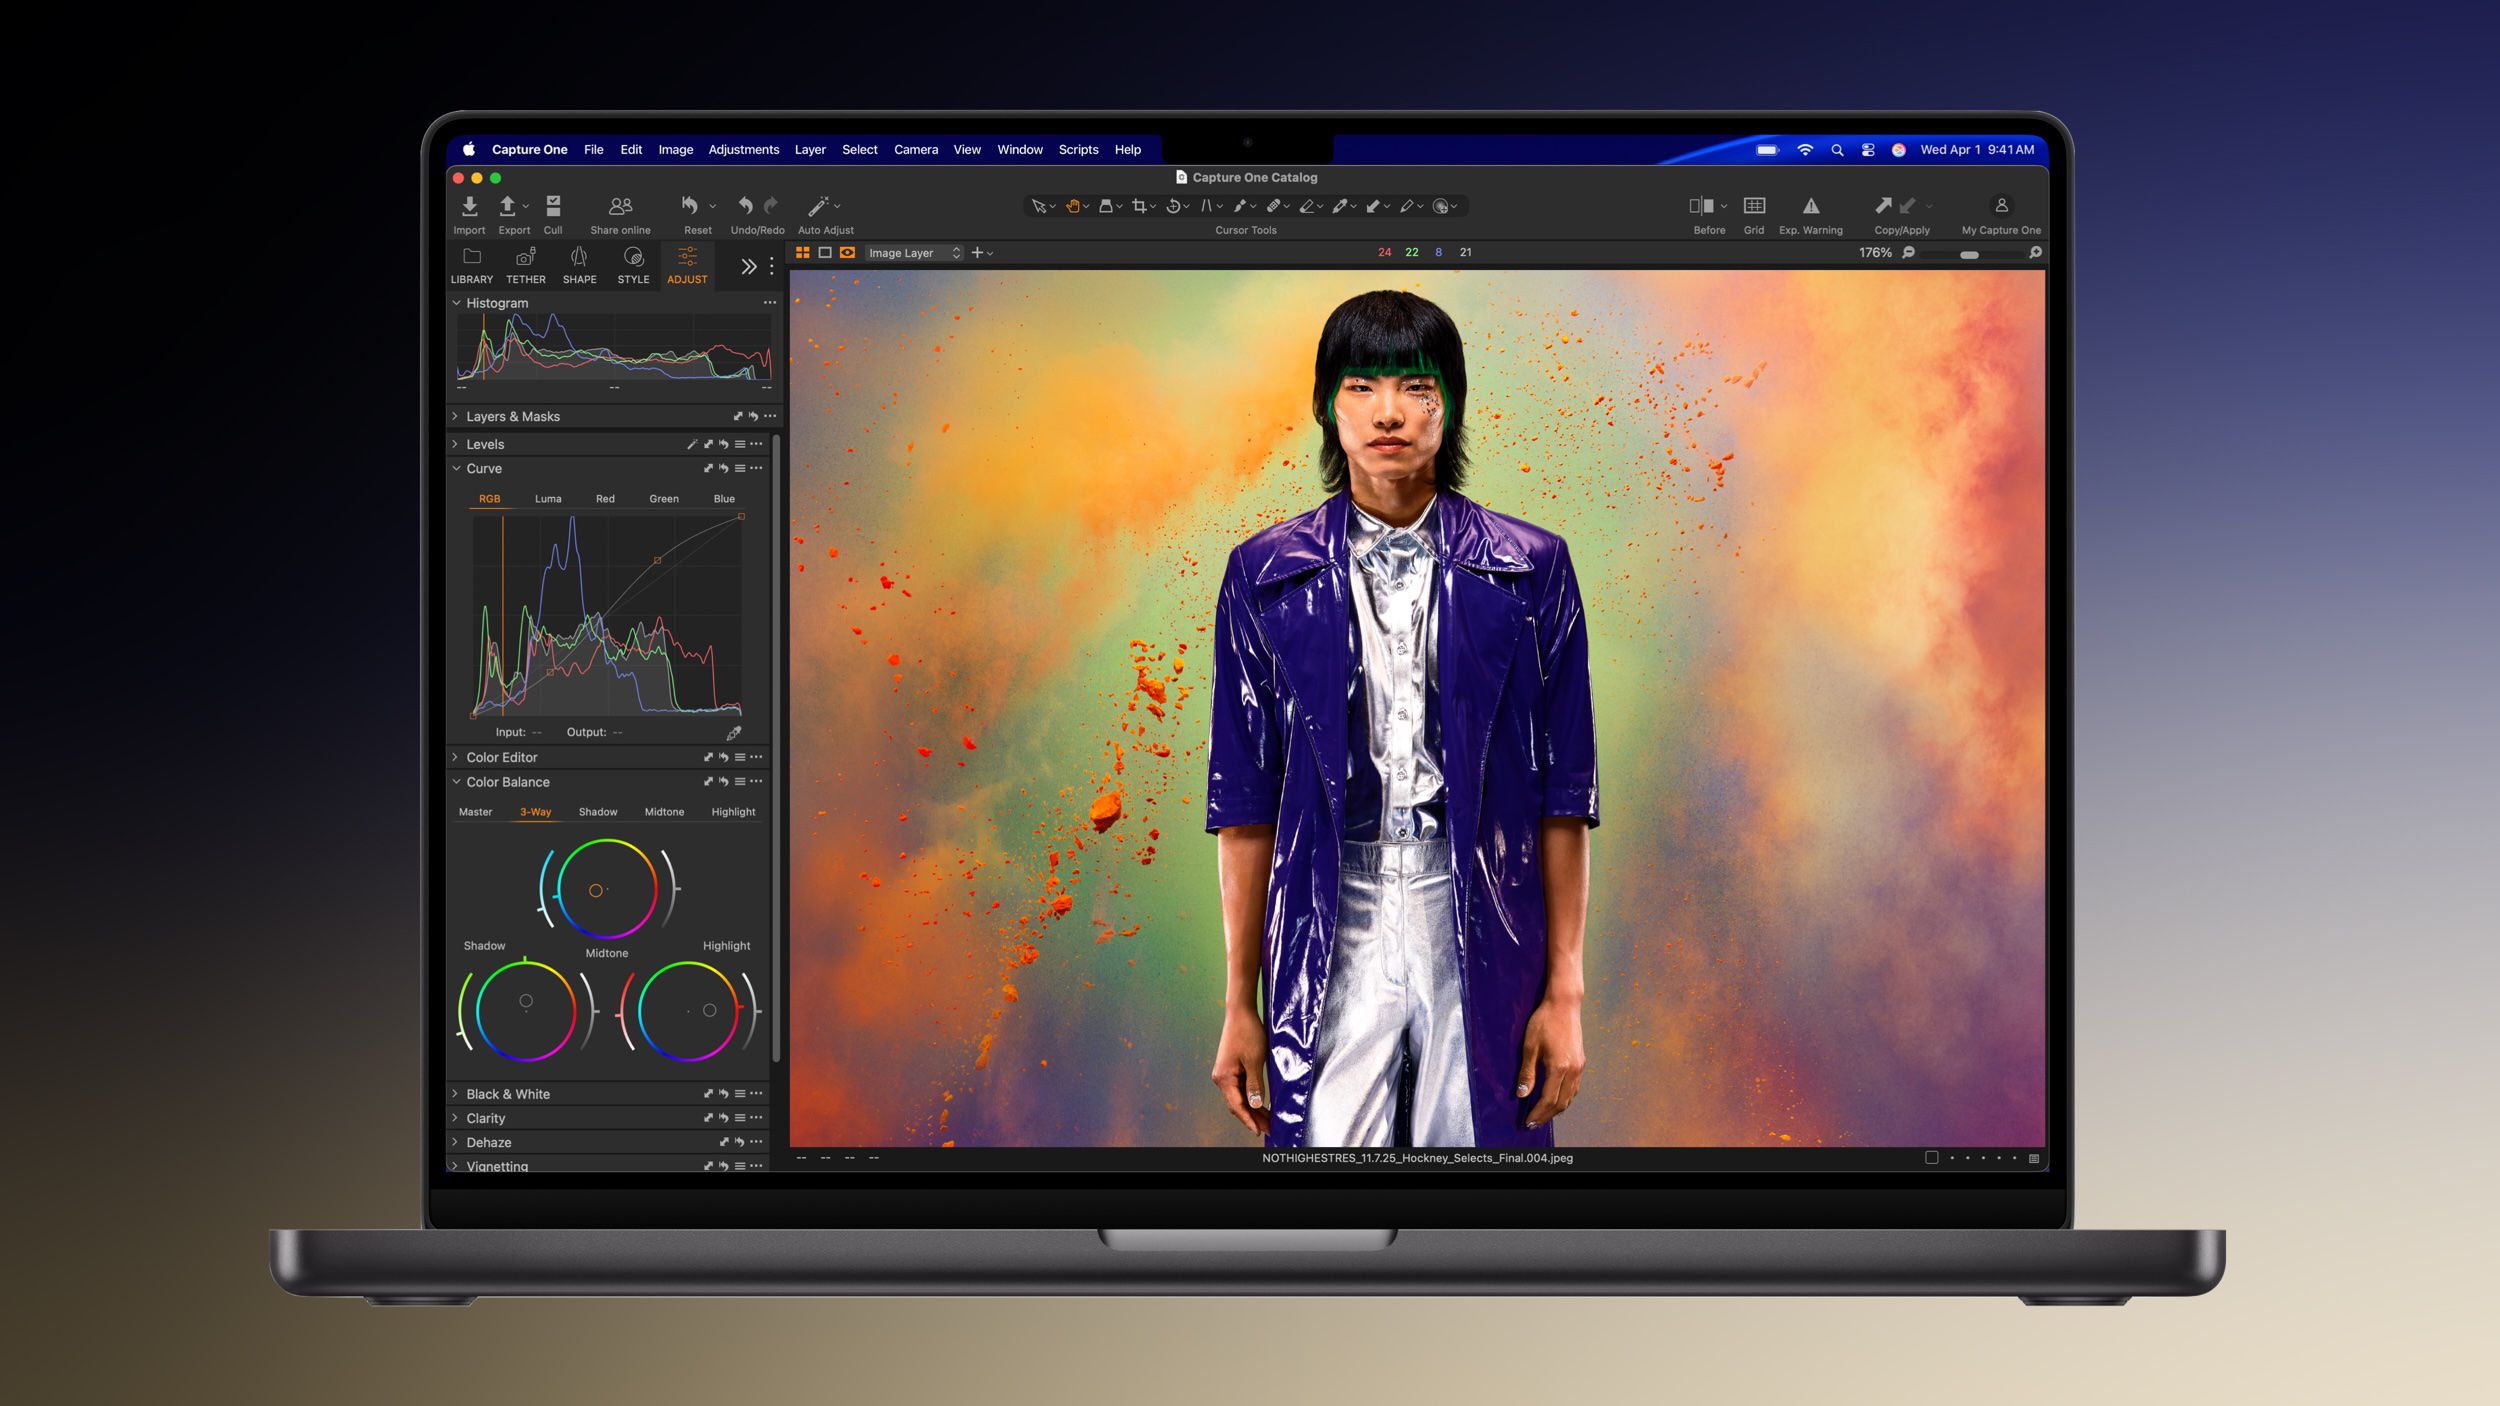2500x1406 pixels.
Task: Click Share online icon
Action: (620, 206)
